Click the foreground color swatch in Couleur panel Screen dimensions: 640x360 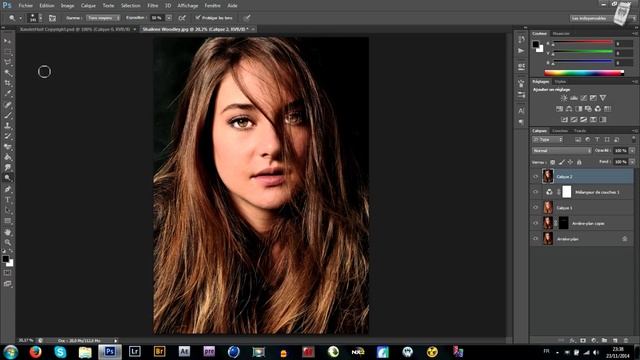pyautogui.click(x=536, y=44)
